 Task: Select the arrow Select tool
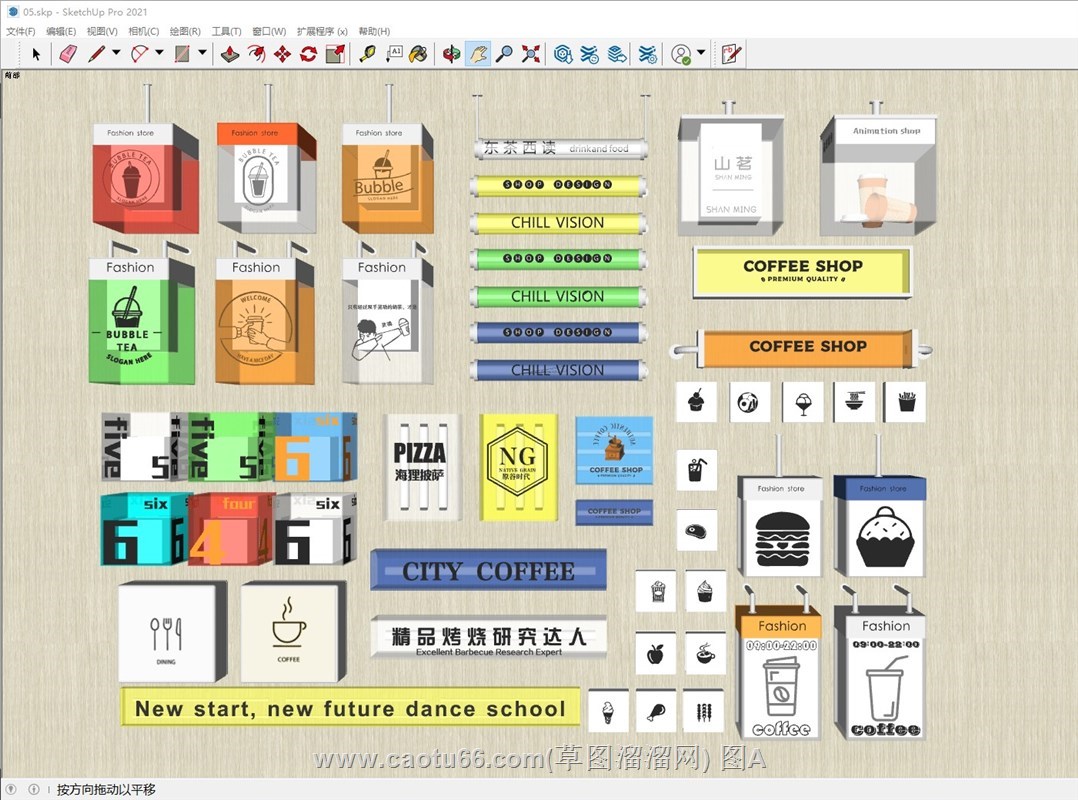pyautogui.click(x=37, y=54)
